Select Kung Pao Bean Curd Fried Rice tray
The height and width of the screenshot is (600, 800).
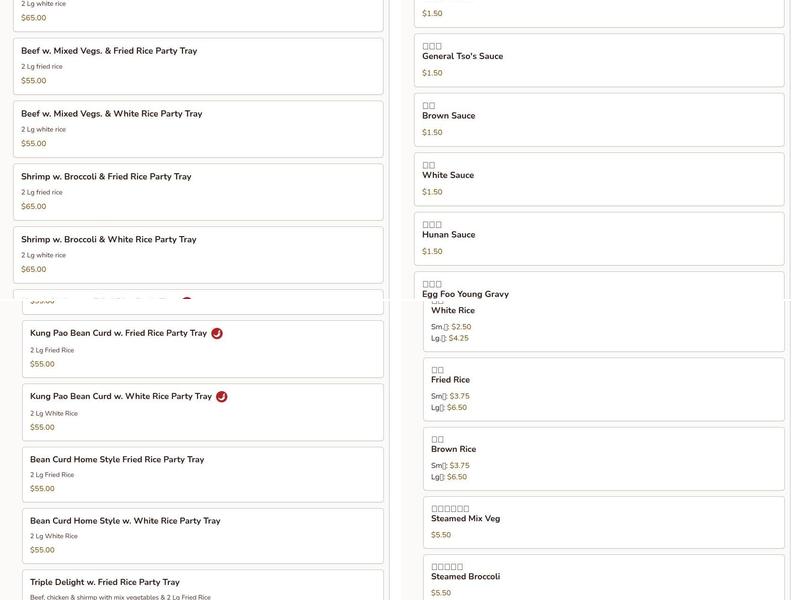point(202,349)
